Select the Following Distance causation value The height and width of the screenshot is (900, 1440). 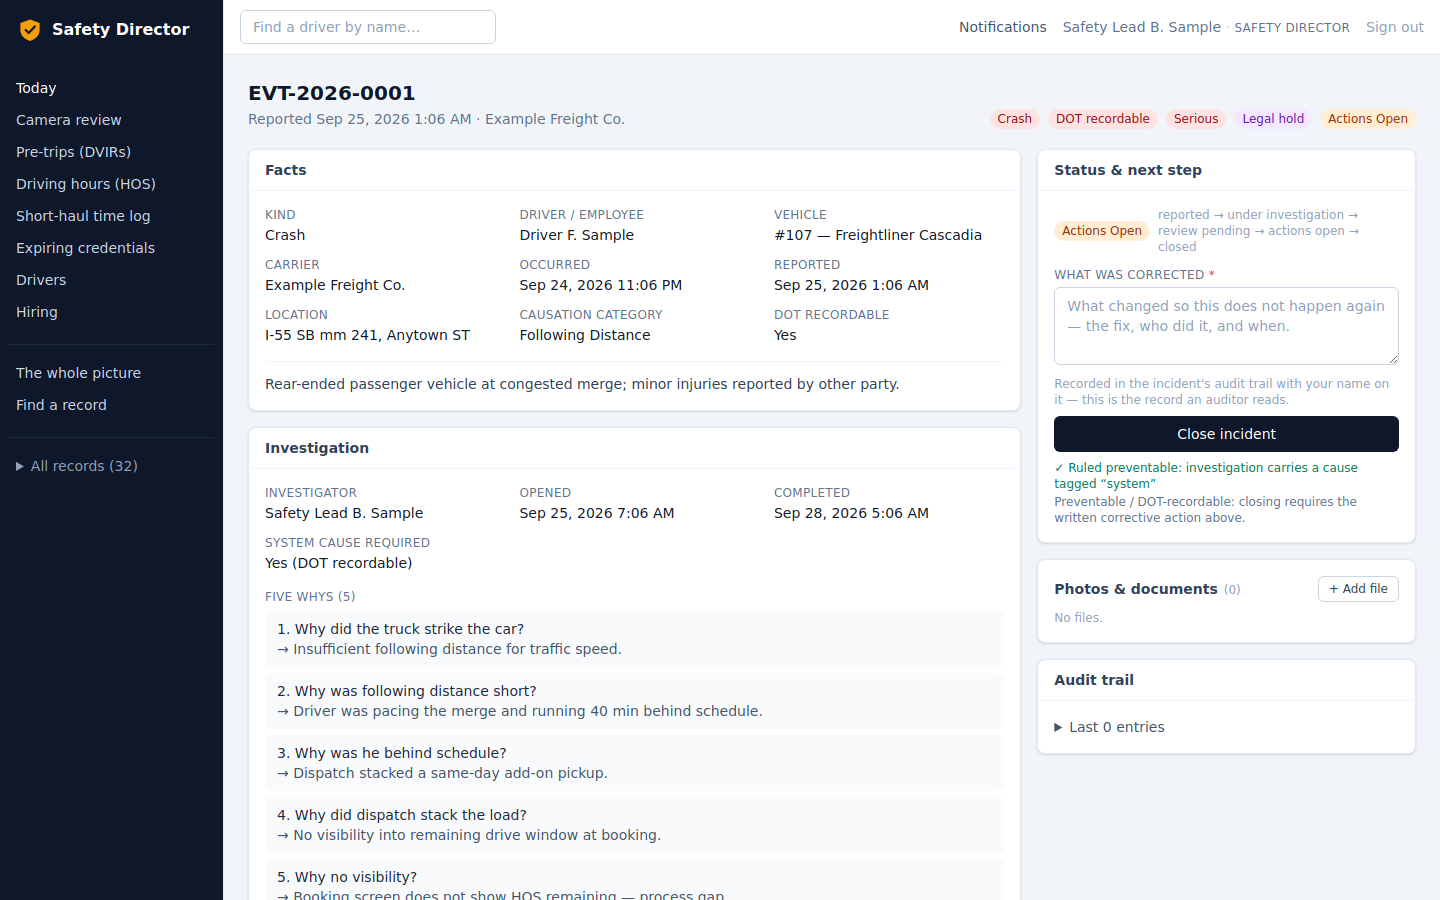click(585, 335)
